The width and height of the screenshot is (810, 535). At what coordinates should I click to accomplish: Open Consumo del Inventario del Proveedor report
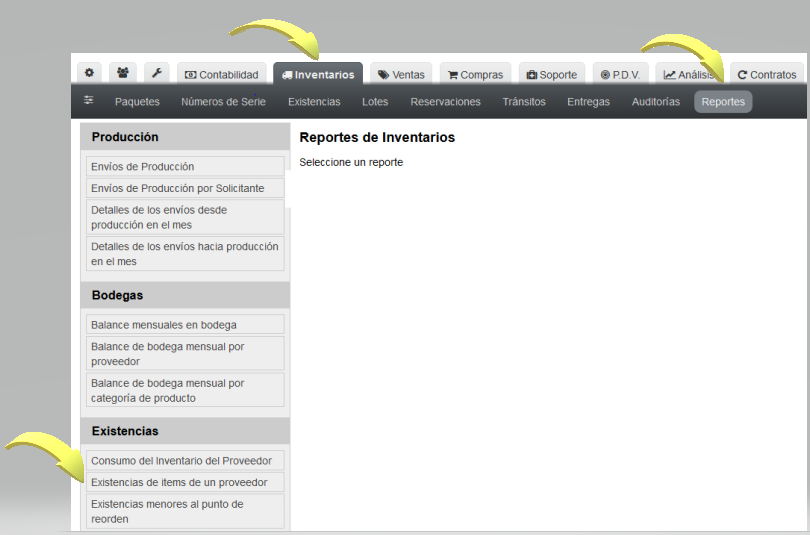pyautogui.click(x=185, y=461)
